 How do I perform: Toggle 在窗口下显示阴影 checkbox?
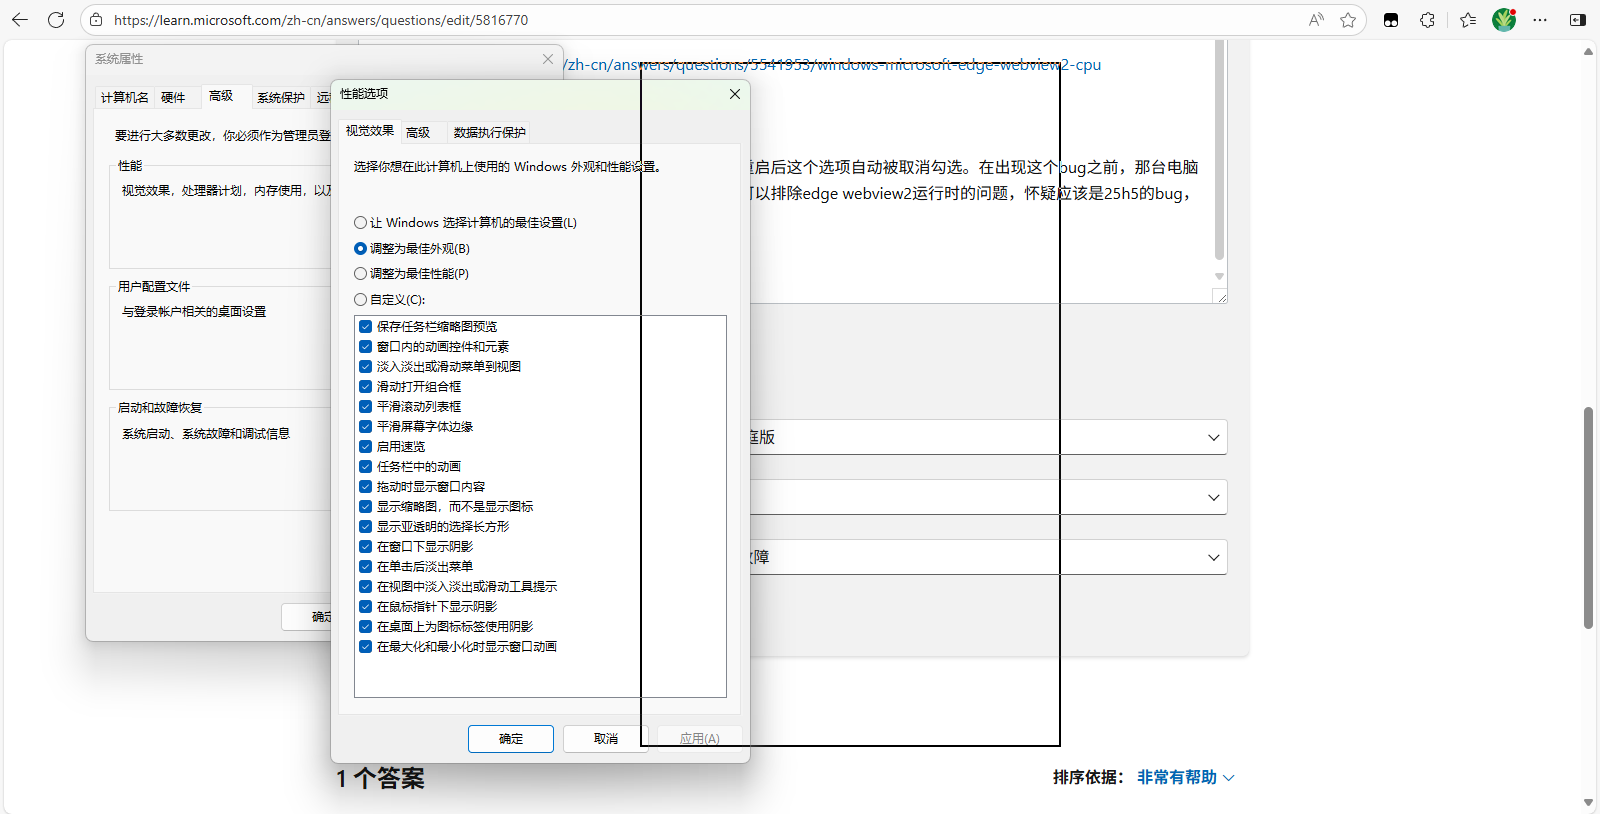pyautogui.click(x=366, y=547)
